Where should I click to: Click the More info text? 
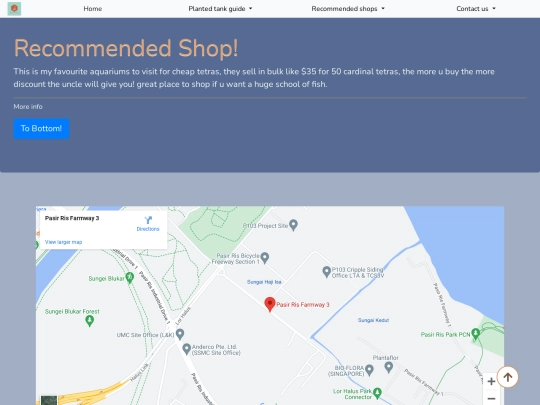click(28, 107)
